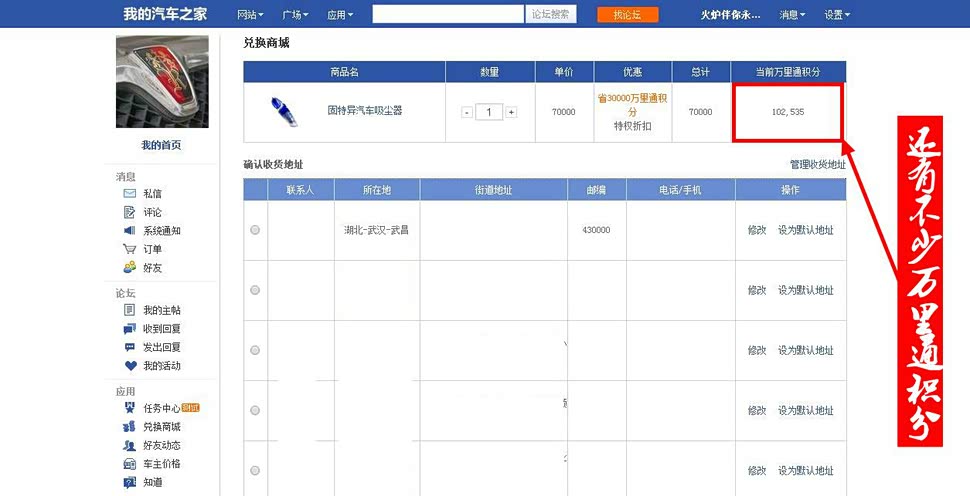Select the 湖北-武汉-武昌 address radio button

(x=255, y=230)
